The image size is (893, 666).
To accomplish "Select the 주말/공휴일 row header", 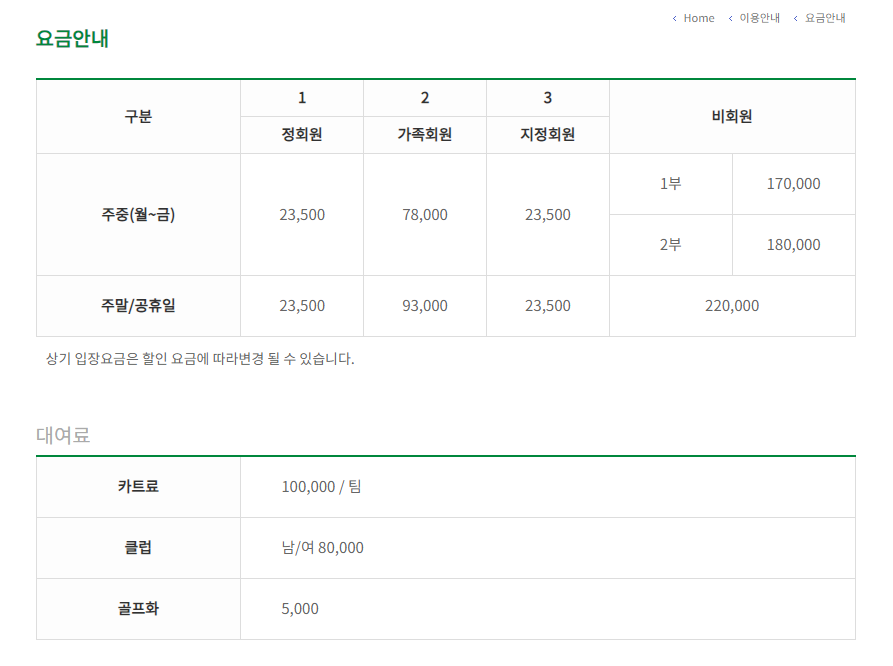I will point(138,306).
